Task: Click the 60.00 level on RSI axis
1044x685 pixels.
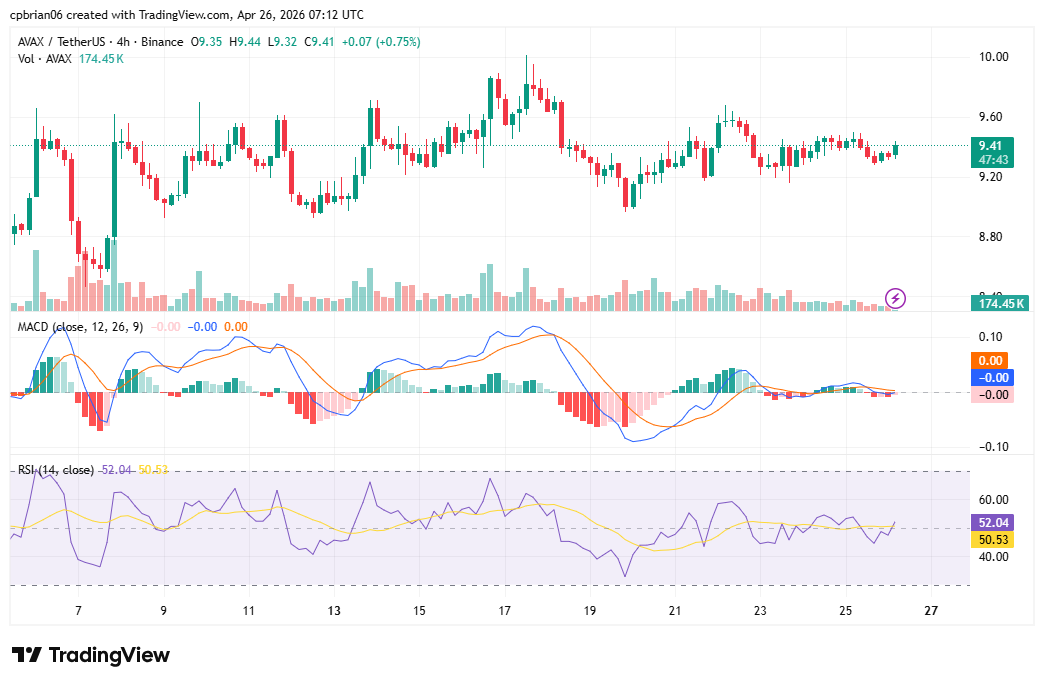Action: 993,500
